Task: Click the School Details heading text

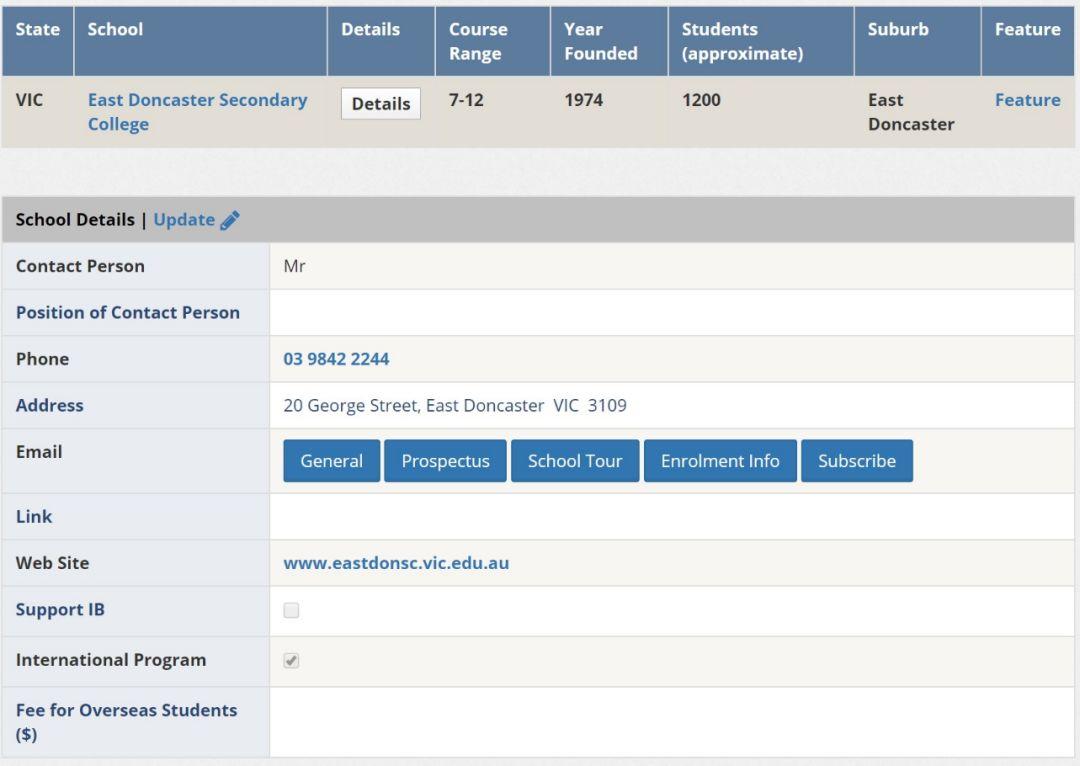Action: click(x=75, y=220)
